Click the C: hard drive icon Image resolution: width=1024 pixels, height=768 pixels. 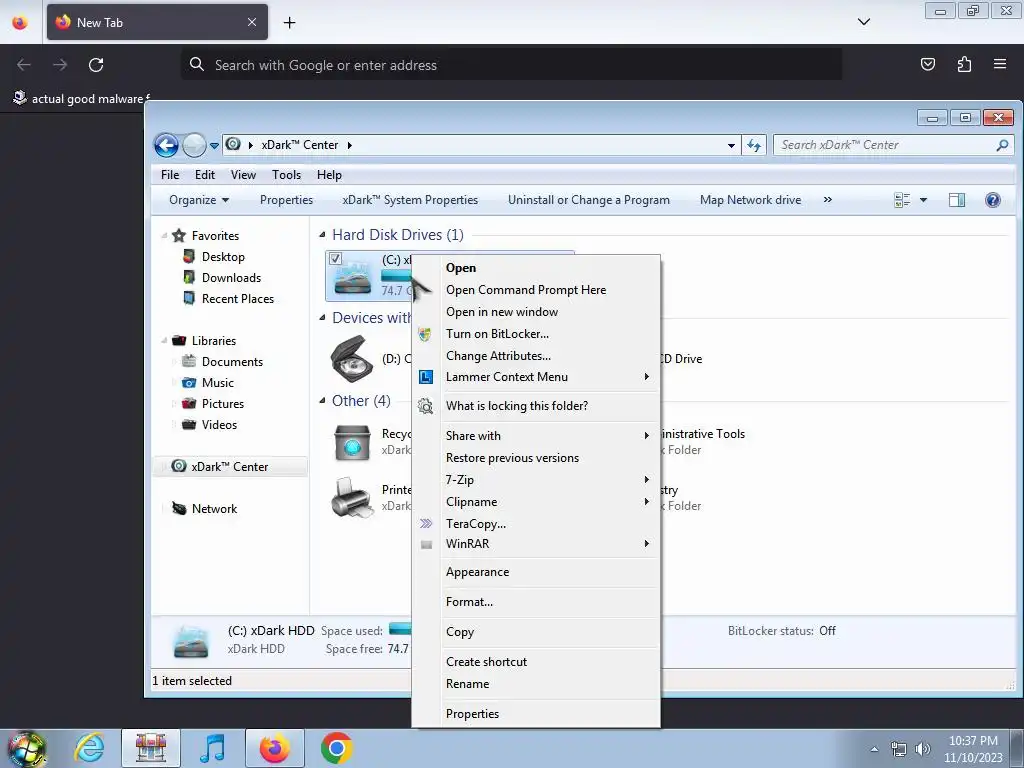pyautogui.click(x=353, y=278)
